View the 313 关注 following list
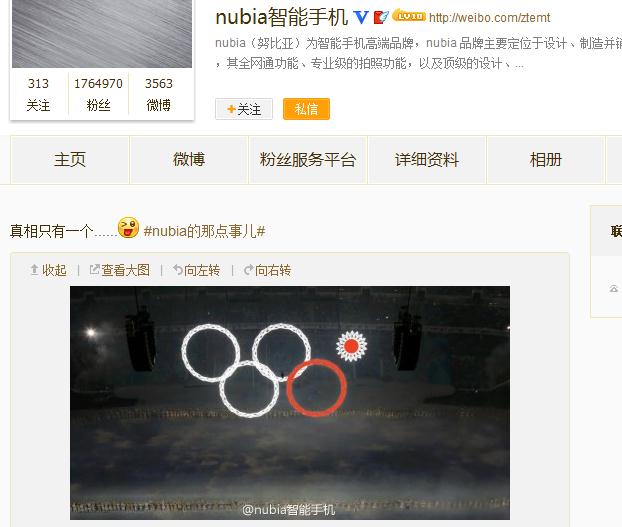Viewport: 622px width, 527px height. coord(38,94)
